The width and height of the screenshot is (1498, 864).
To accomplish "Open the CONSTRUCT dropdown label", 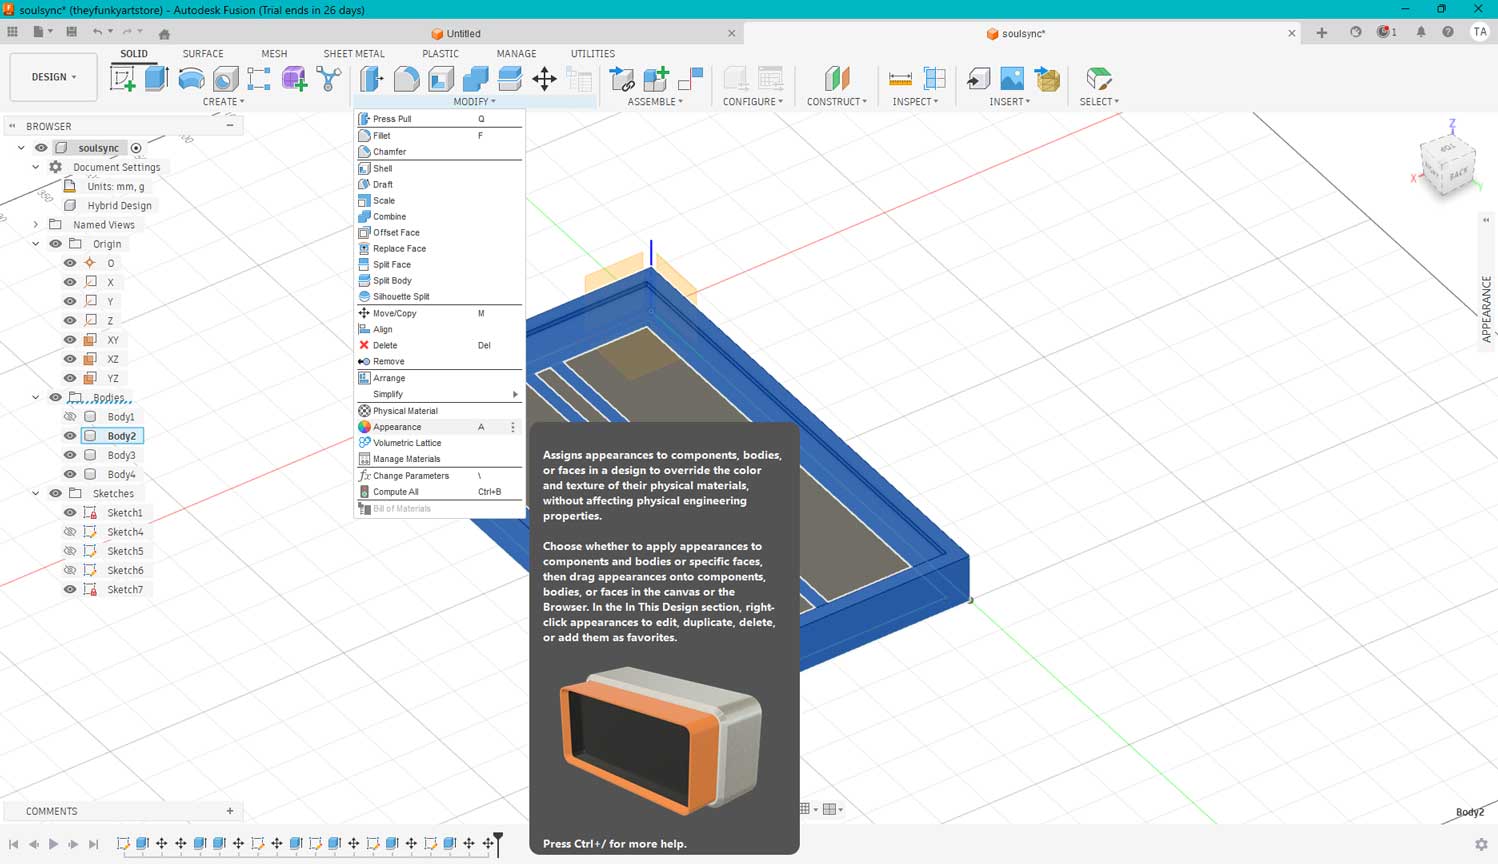I will click(x=836, y=102).
